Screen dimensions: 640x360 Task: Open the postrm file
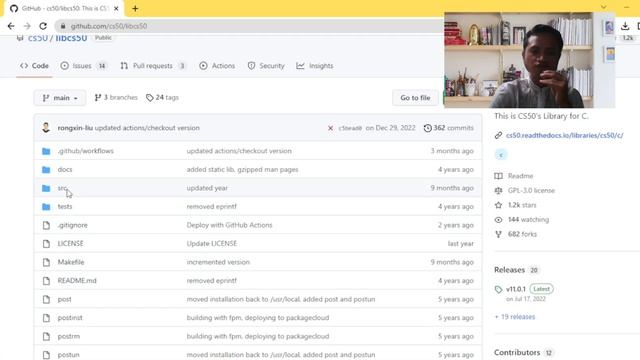pos(69,336)
